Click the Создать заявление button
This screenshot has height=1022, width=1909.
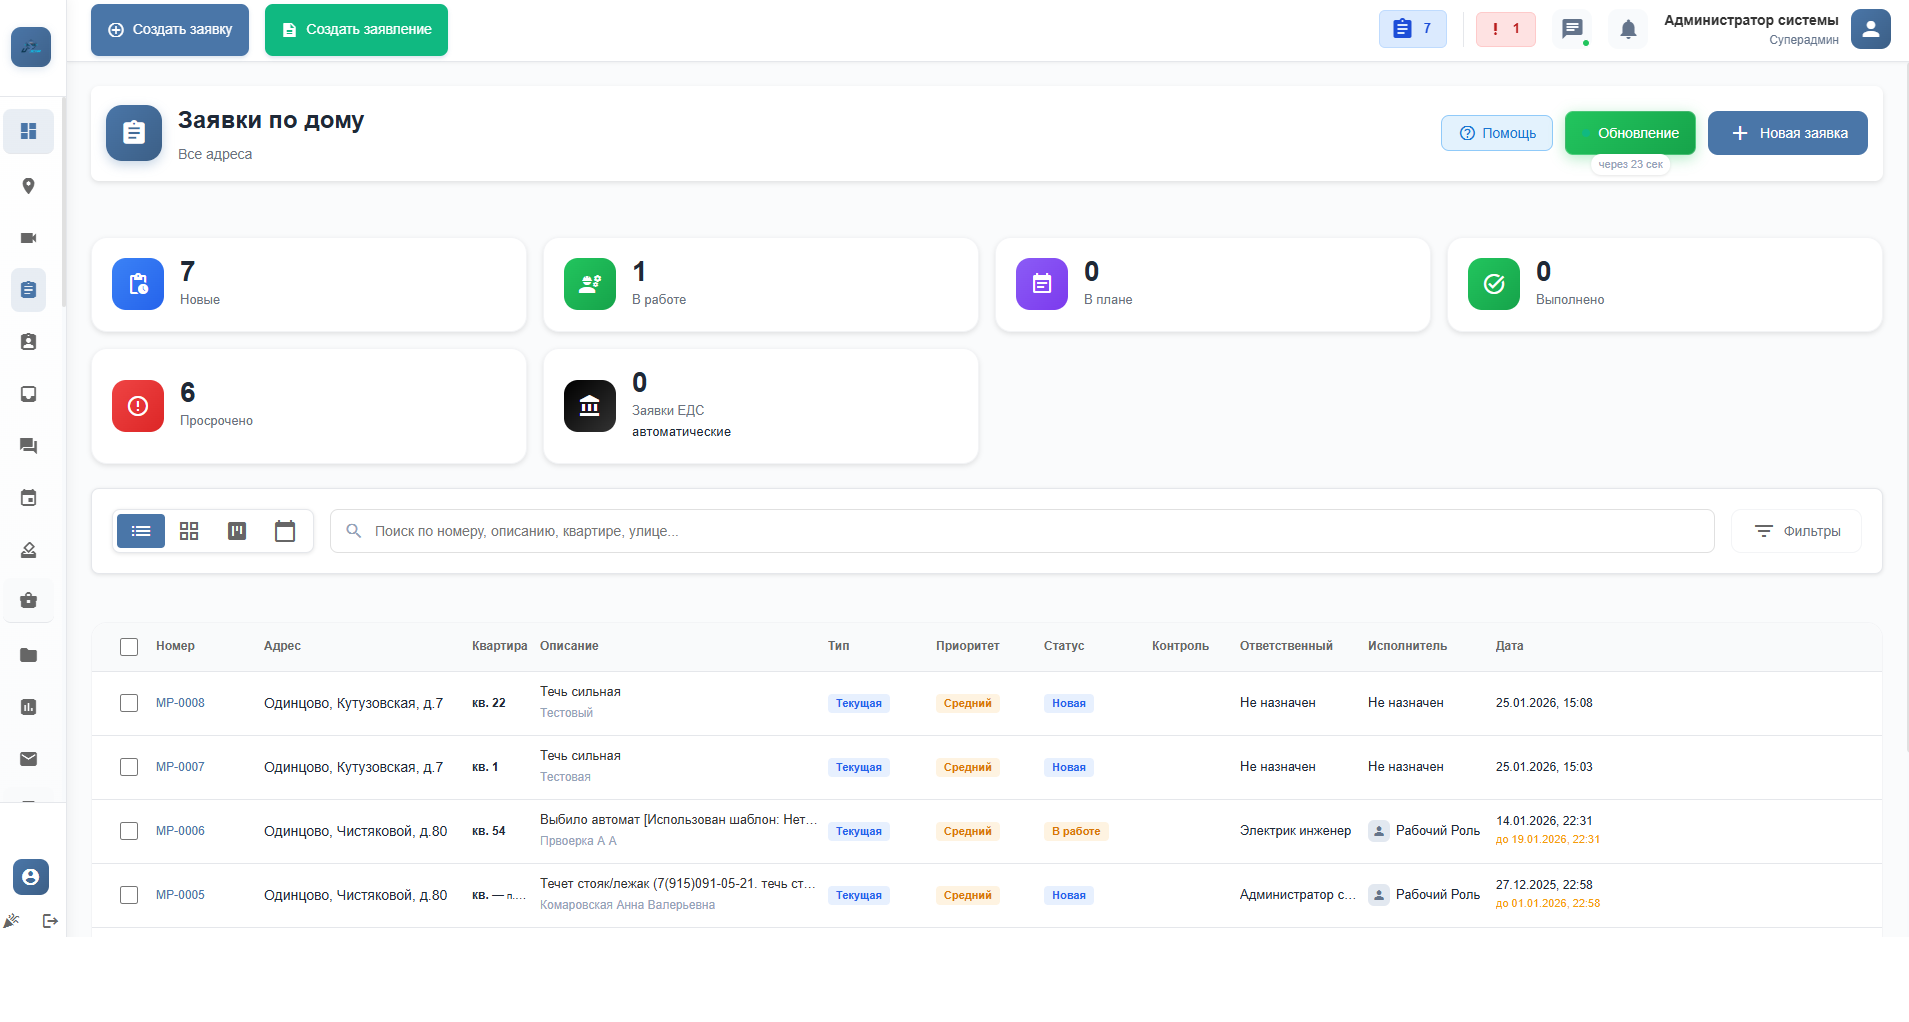point(356,30)
